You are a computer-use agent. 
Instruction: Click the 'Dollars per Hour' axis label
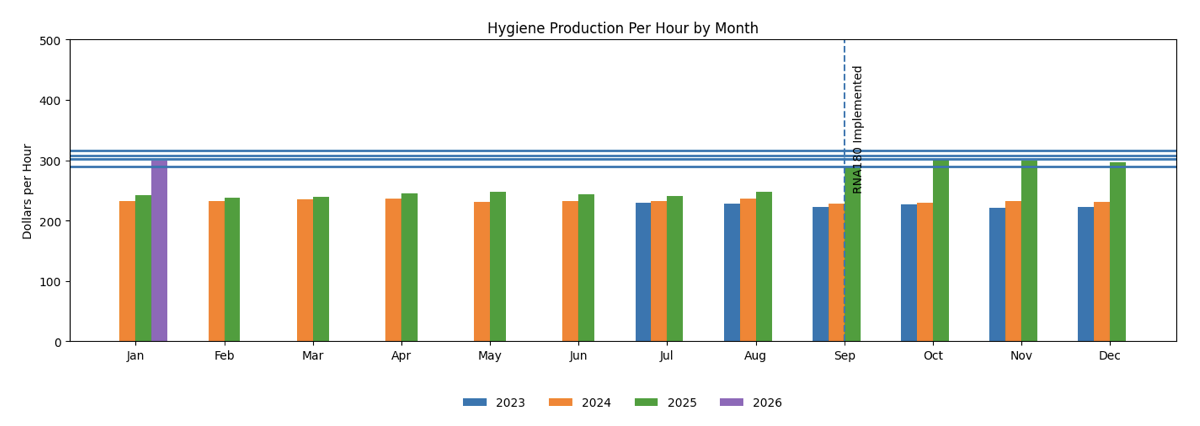(28, 191)
